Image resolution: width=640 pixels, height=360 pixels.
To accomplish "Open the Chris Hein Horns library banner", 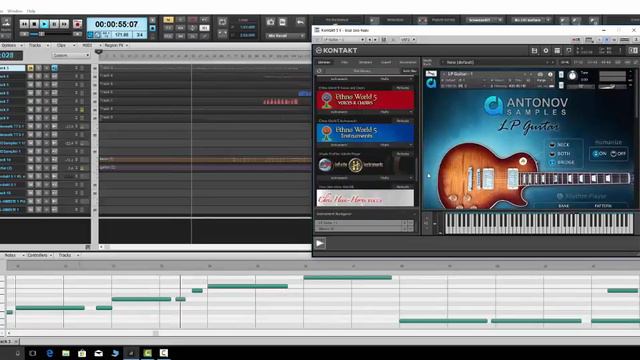I will coord(365,198).
